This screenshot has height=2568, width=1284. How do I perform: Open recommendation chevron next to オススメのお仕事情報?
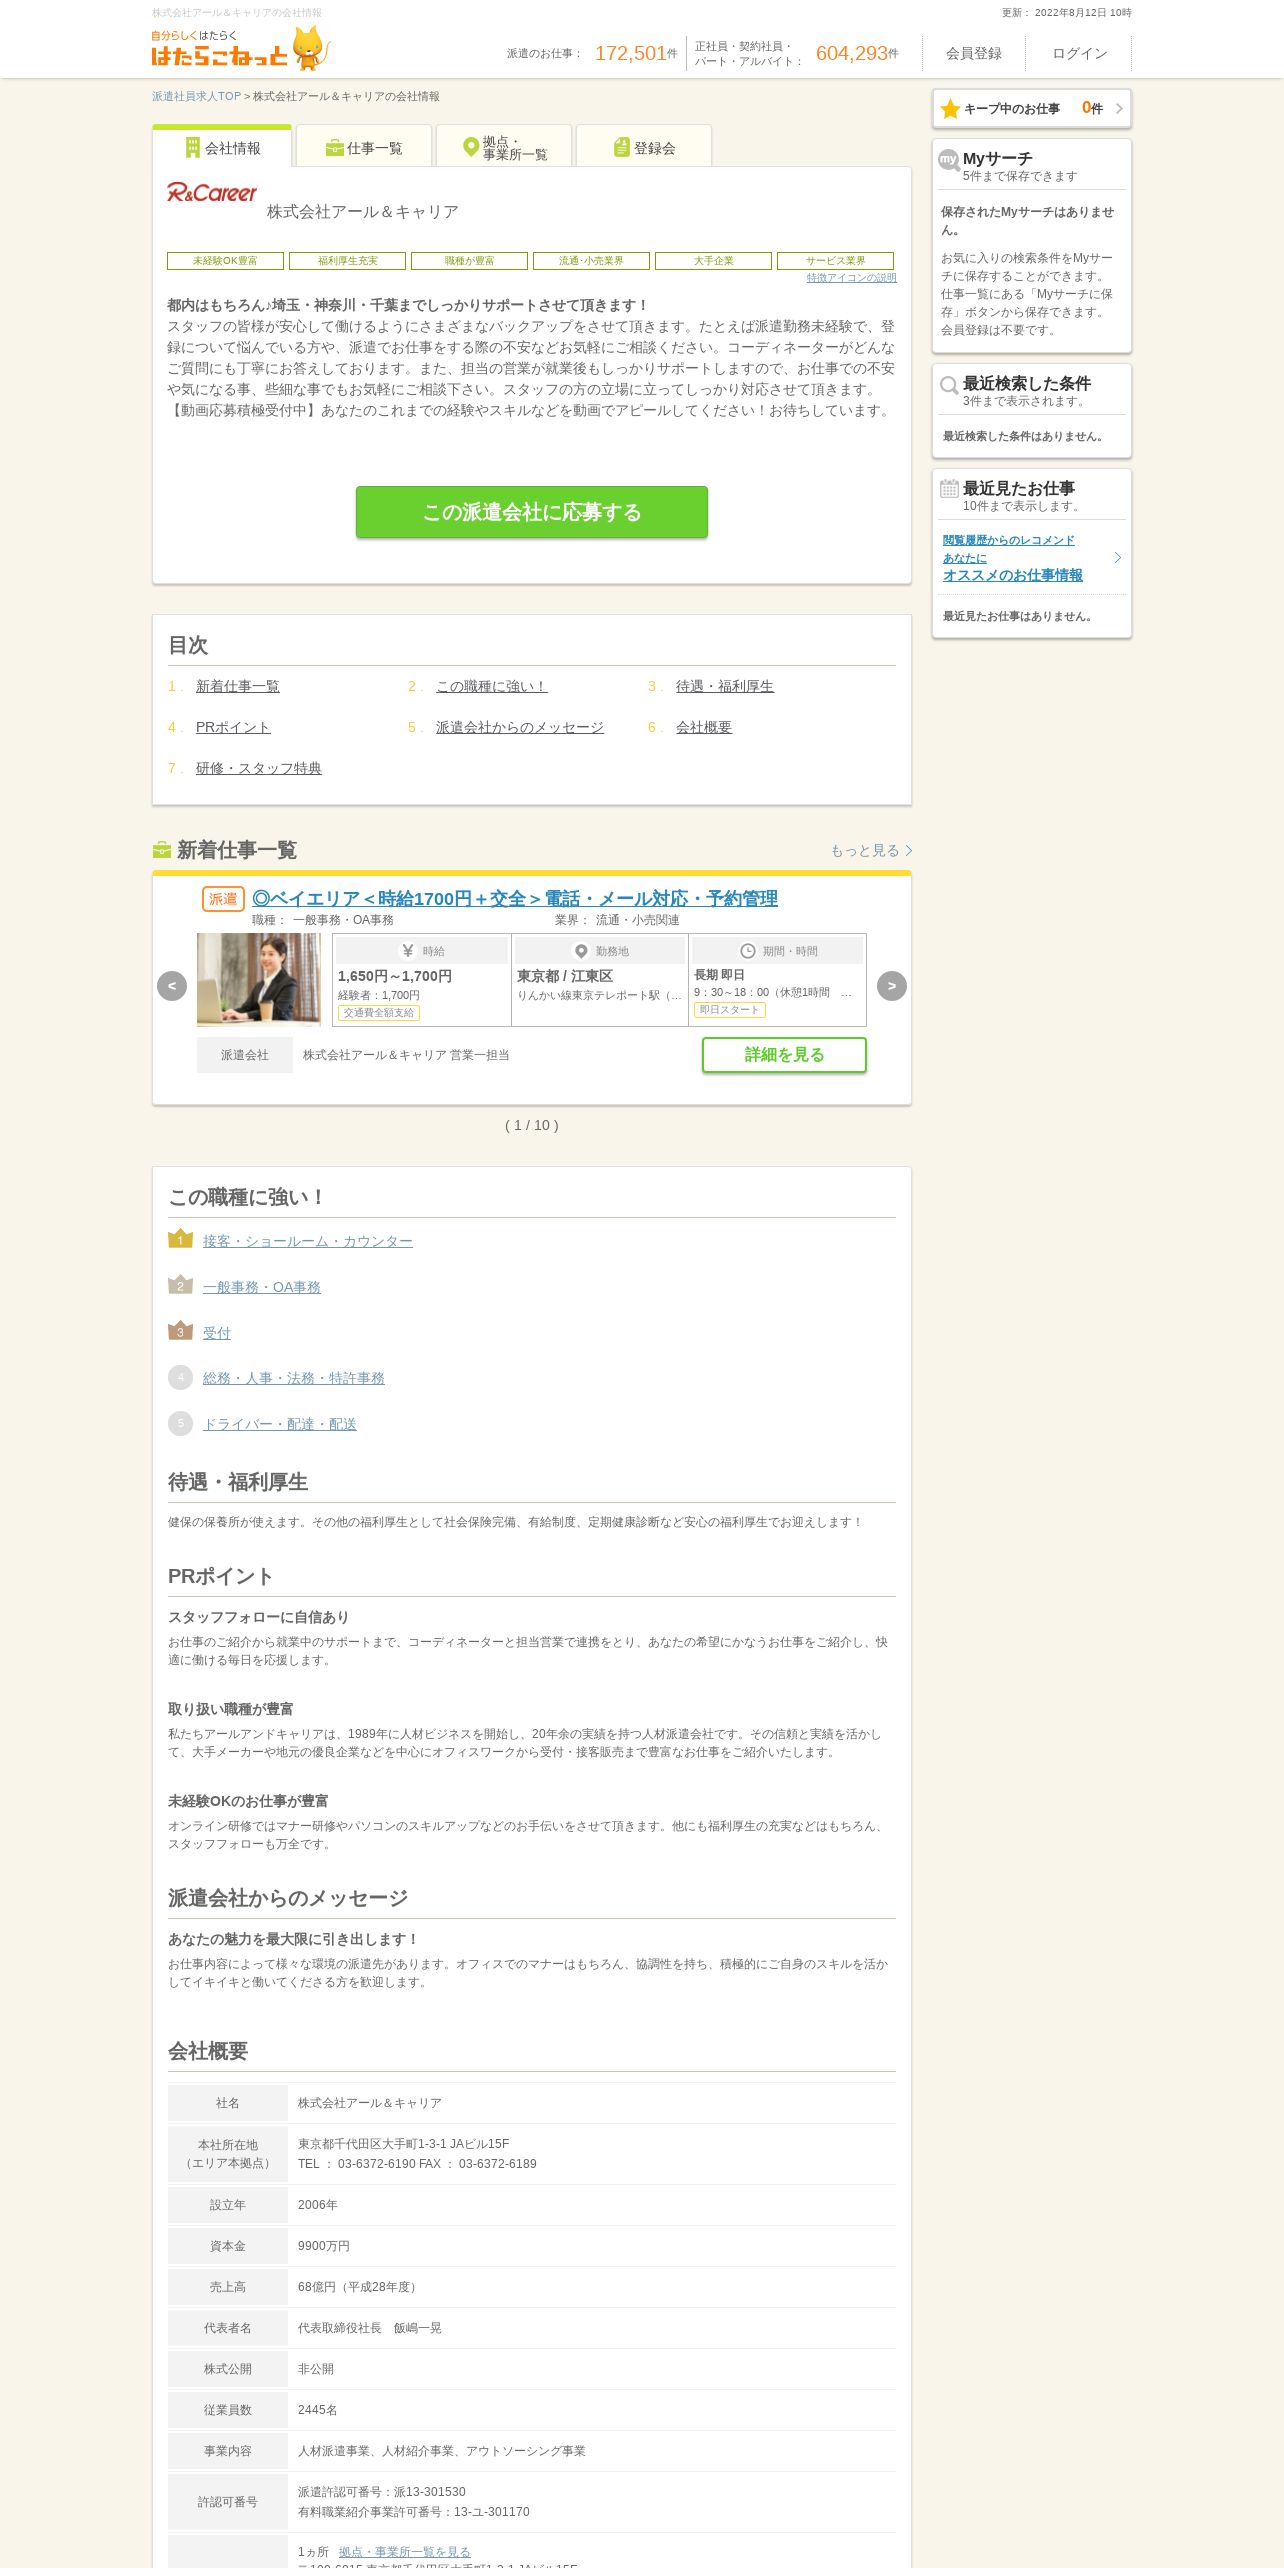point(1118,557)
